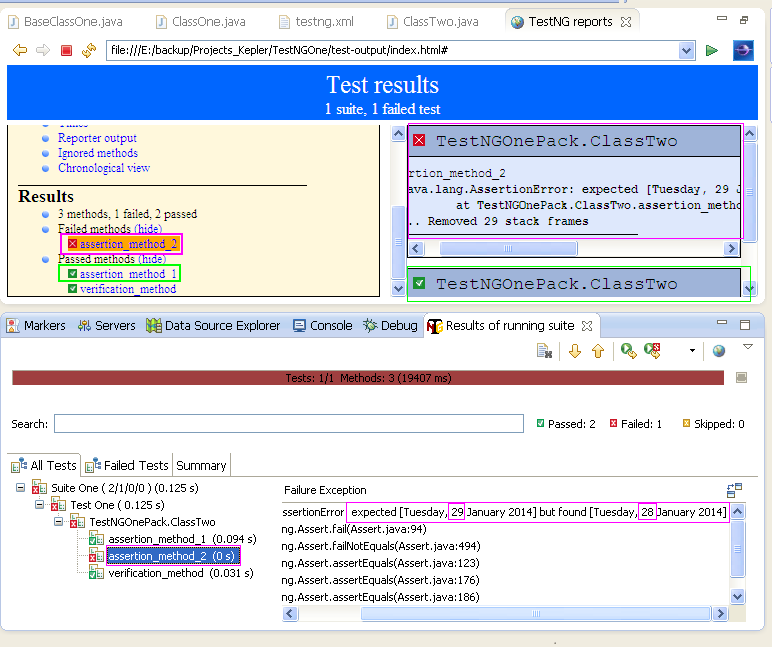Minimize the results view panel

(x=722, y=322)
